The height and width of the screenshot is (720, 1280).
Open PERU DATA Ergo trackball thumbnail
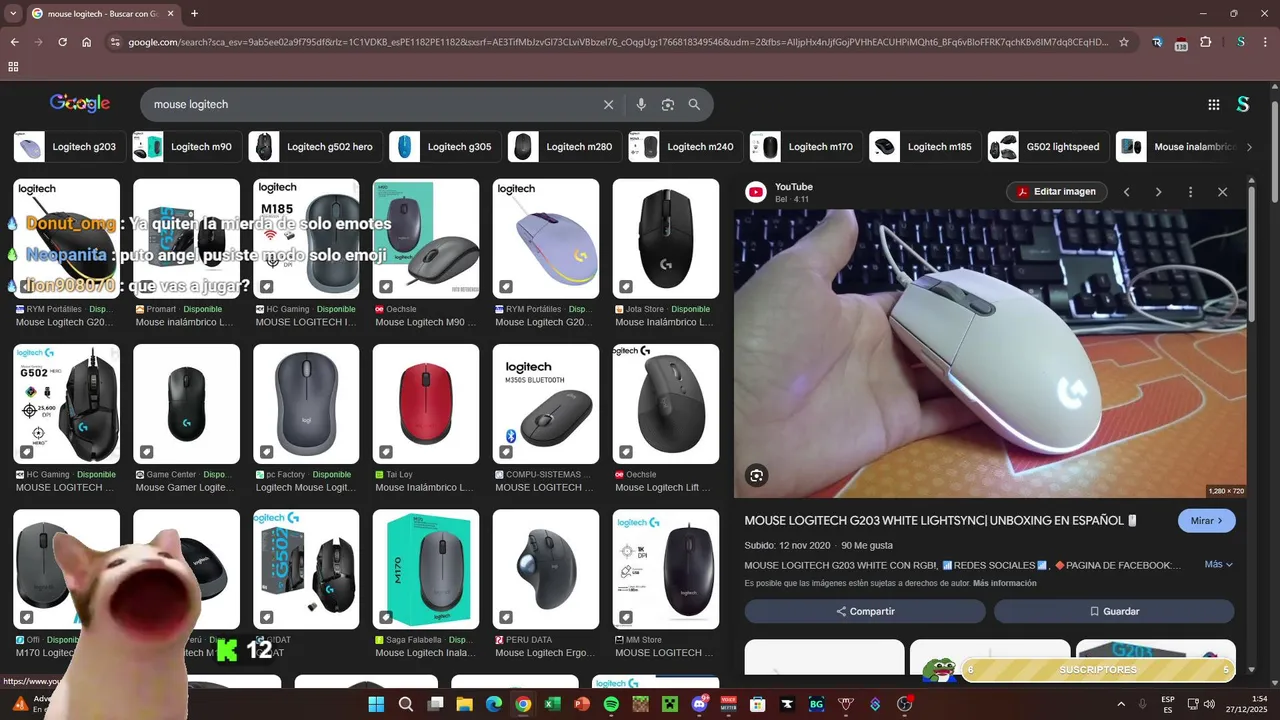pyautogui.click(x=546, y=569)
